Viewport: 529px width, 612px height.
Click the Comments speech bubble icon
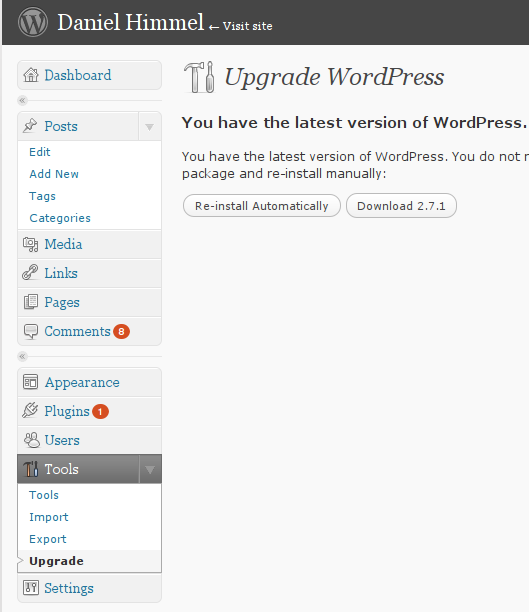pyautogui.click(x=30, y=331)
